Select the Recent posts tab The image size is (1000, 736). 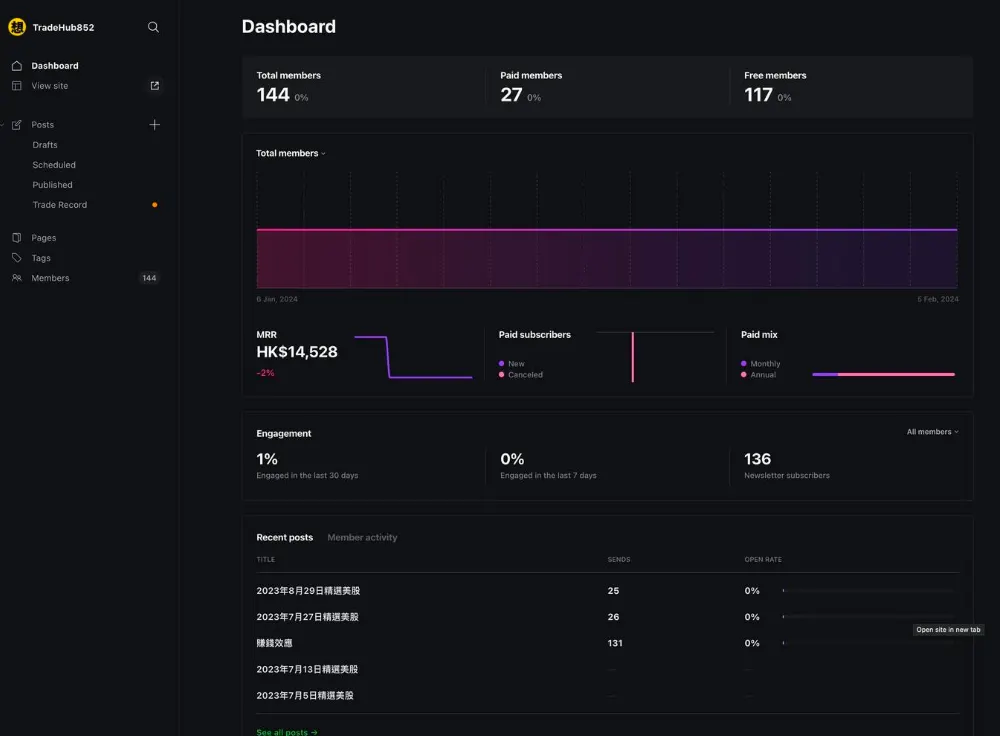pyautogui.click(x=284, y=537)
